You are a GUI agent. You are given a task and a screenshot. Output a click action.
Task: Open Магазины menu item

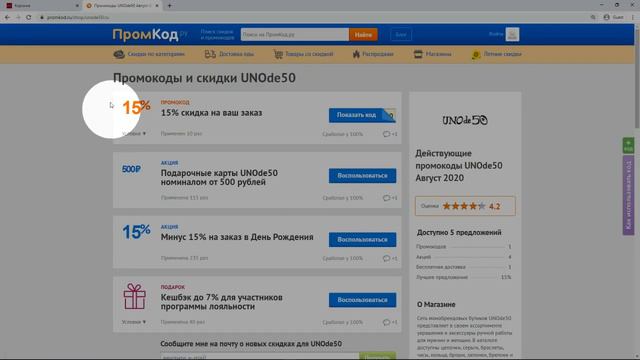(x=438, y=54)
